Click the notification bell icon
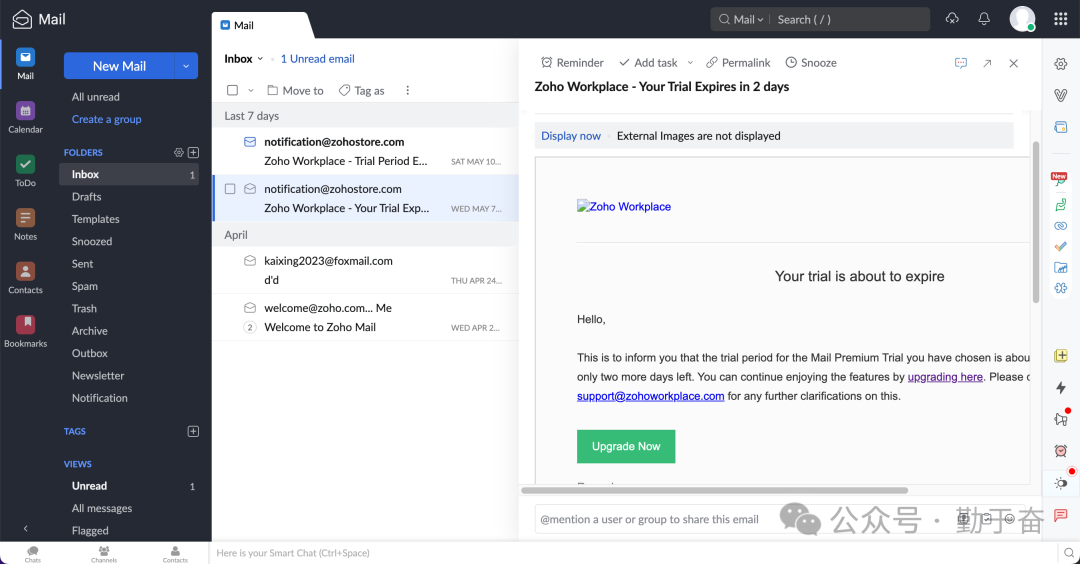 point(984,19)
